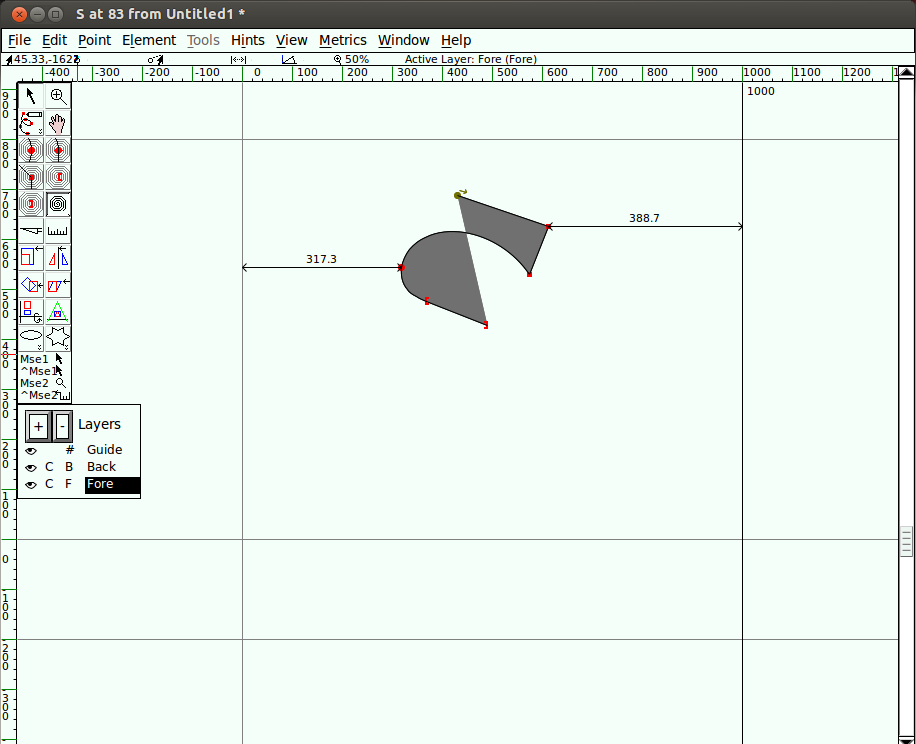Open the Element menu
The width and height of the screenshot is (916, 744).
(x=148, y=40)
